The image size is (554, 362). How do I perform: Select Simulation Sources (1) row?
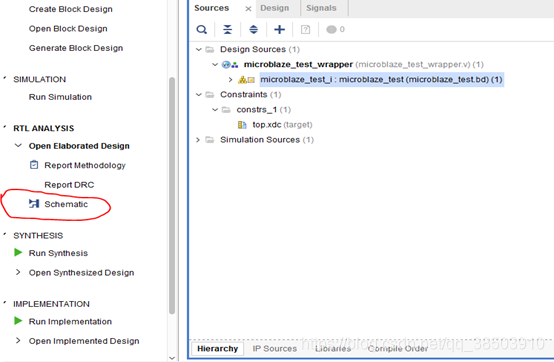pos(267,140)
